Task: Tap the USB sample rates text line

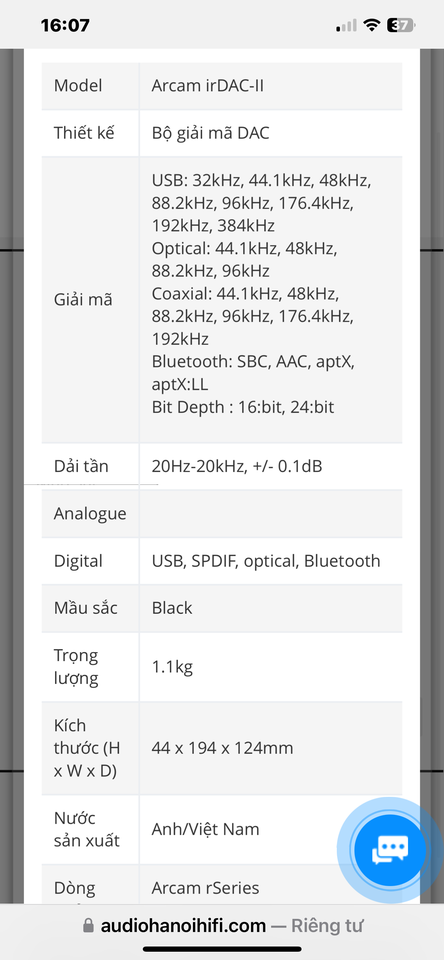Action: pyautogui.click(x=262, y=180)
